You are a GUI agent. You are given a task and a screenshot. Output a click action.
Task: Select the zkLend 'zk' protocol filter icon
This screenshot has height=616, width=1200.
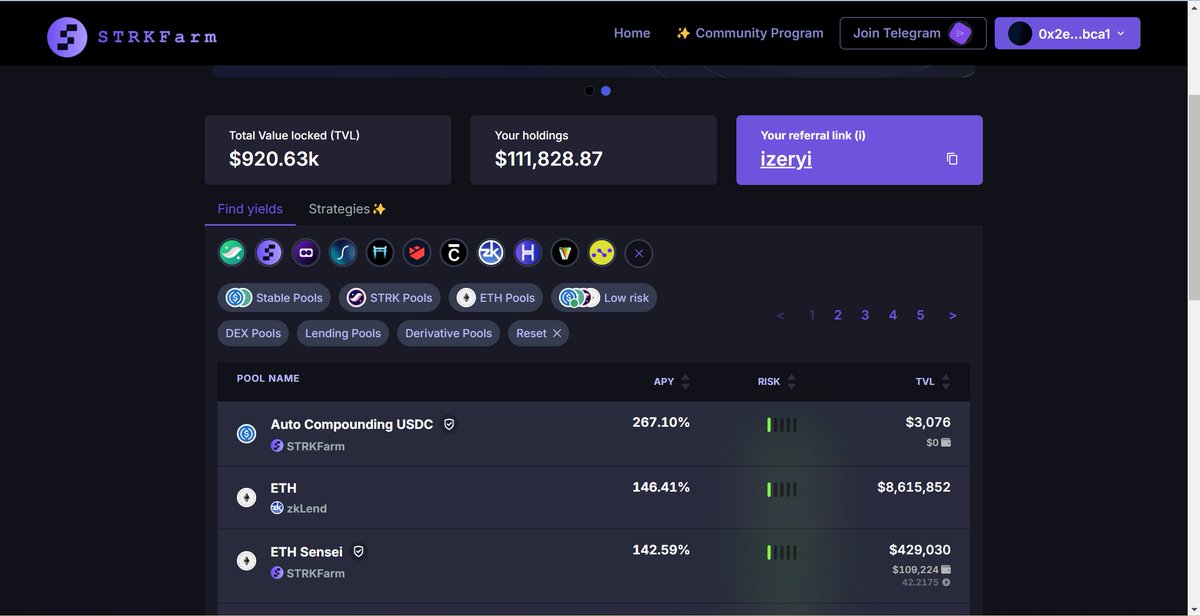coord(490,253)
